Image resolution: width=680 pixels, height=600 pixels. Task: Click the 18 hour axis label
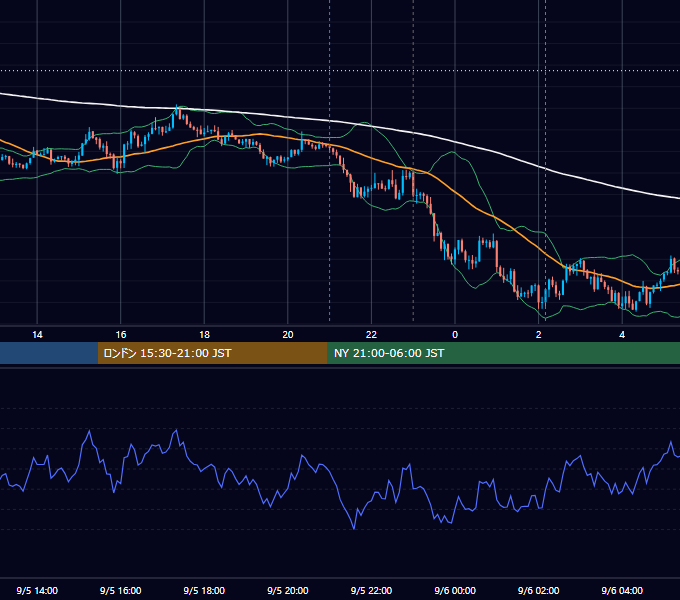[204, 335]
